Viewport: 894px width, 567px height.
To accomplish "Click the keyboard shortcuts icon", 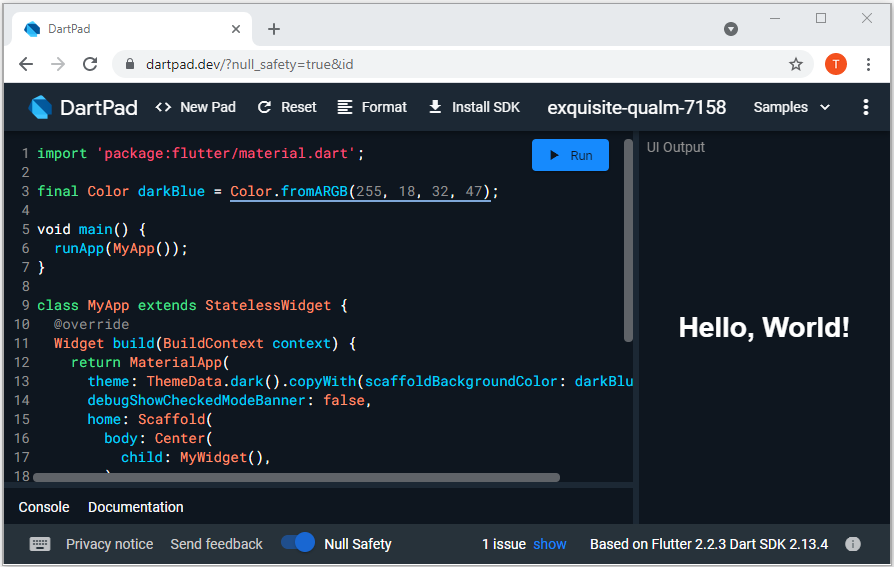I will point(40,544).
